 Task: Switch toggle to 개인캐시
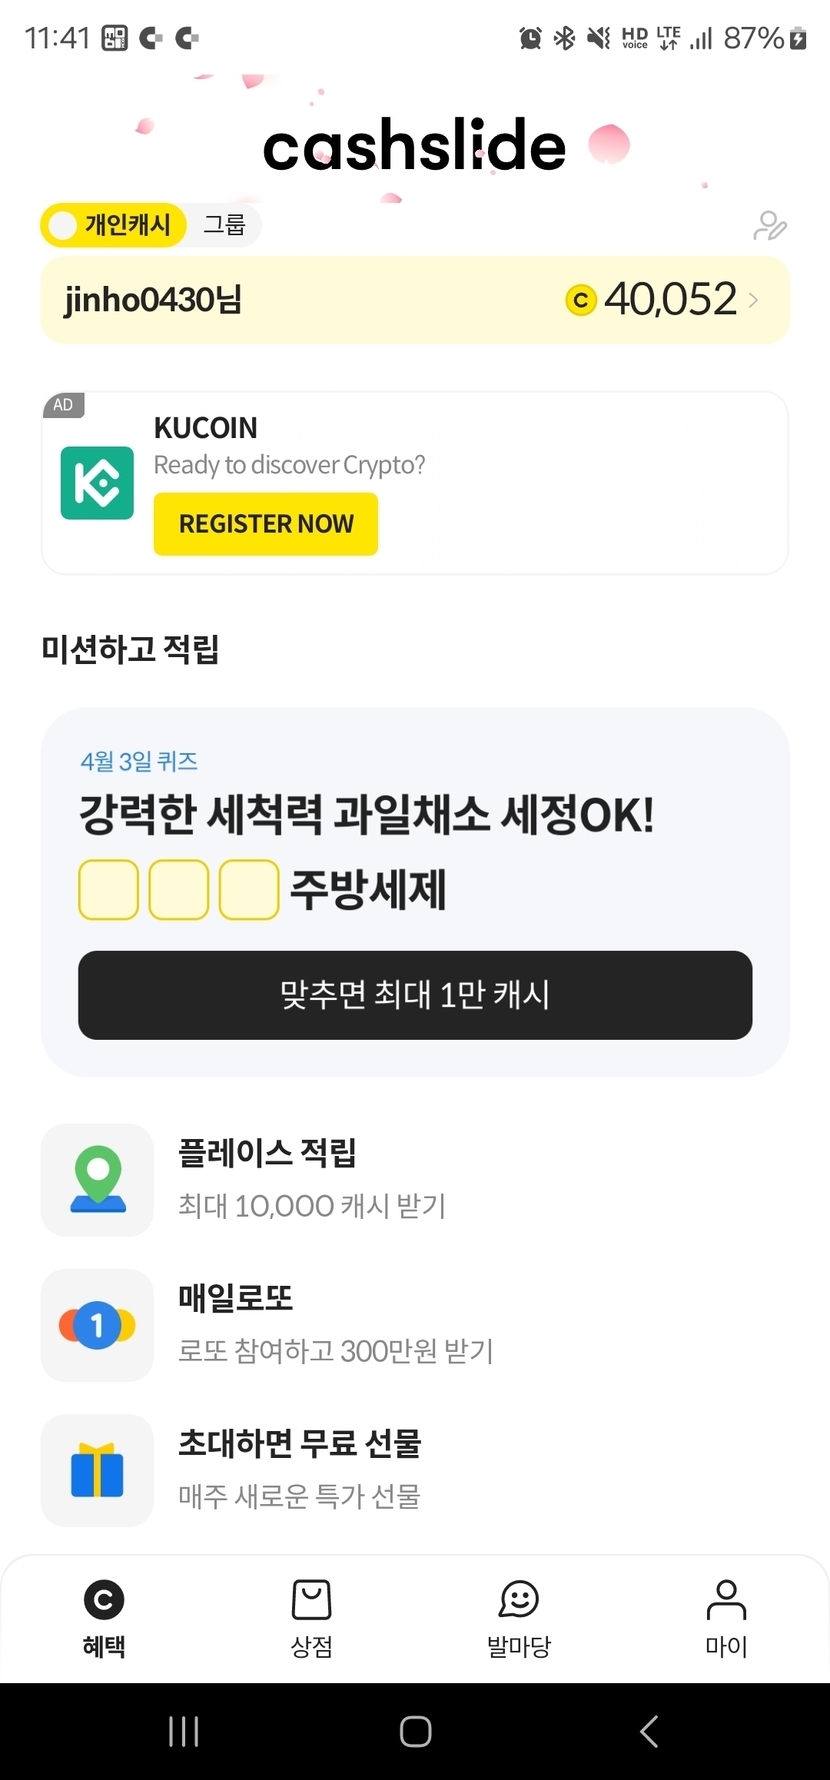tap(114, 225)
